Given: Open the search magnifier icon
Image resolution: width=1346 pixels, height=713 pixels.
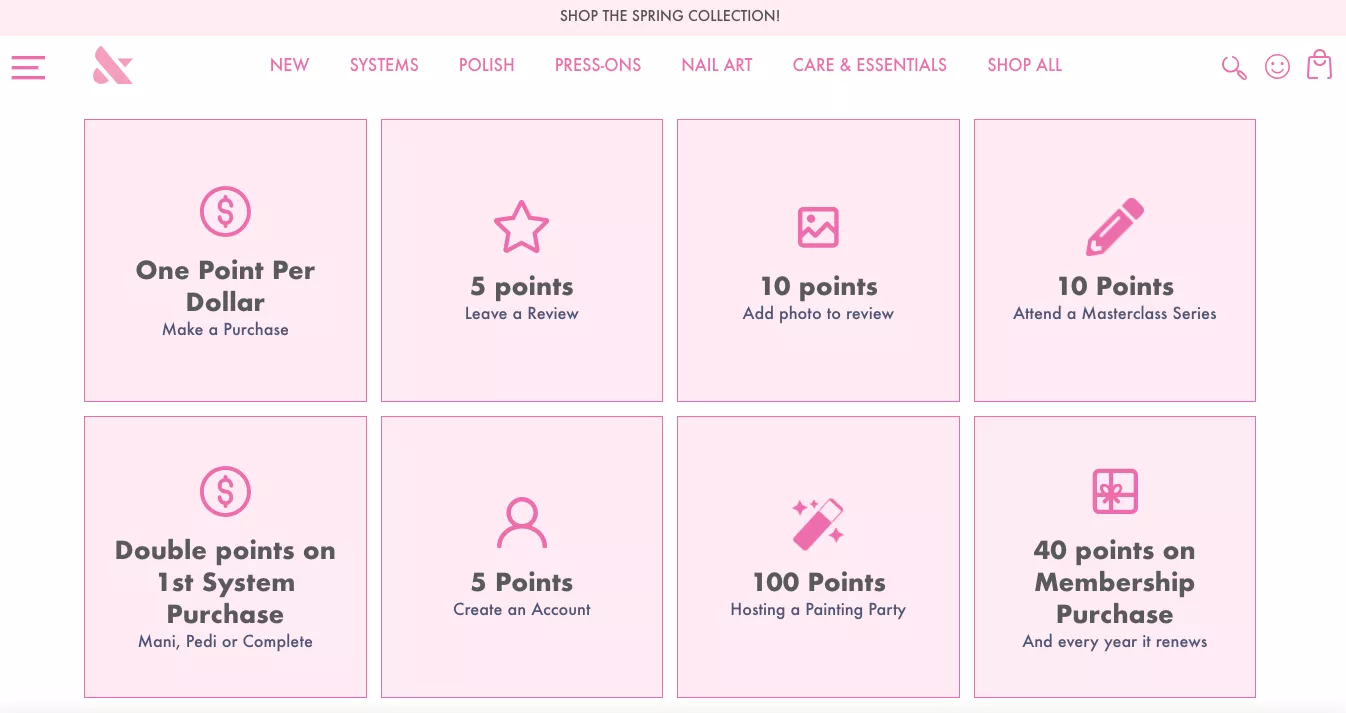Looking at the screenshot, I should click(1234, 67).
